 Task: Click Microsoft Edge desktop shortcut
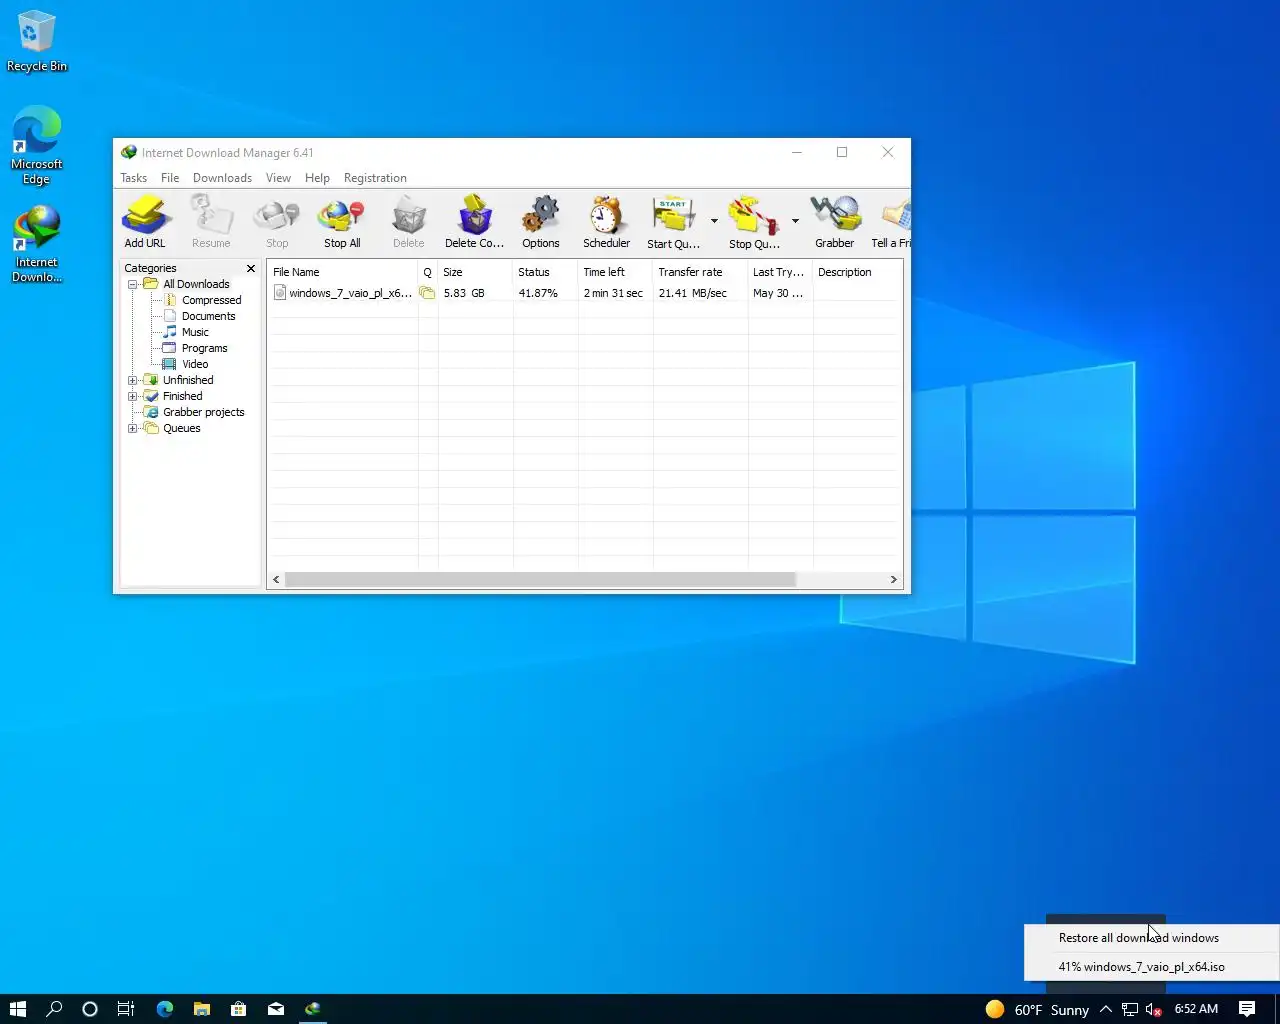(37, 146)
